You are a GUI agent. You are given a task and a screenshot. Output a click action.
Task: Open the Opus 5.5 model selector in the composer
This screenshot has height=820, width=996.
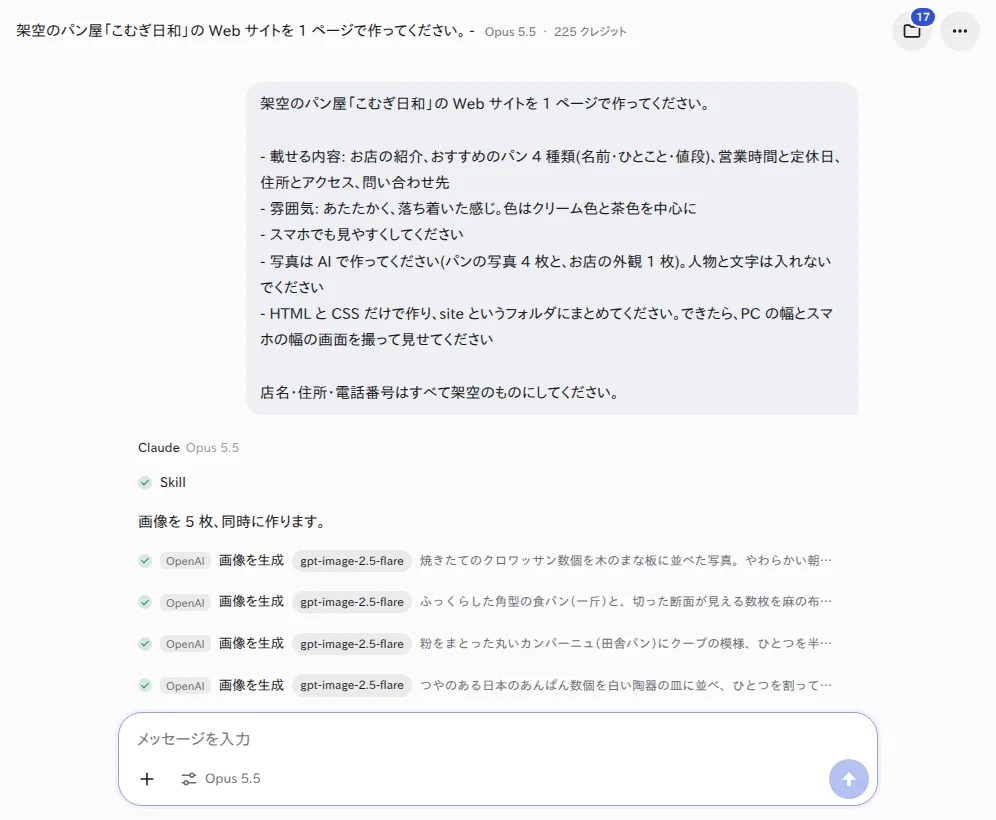(221, 779)
